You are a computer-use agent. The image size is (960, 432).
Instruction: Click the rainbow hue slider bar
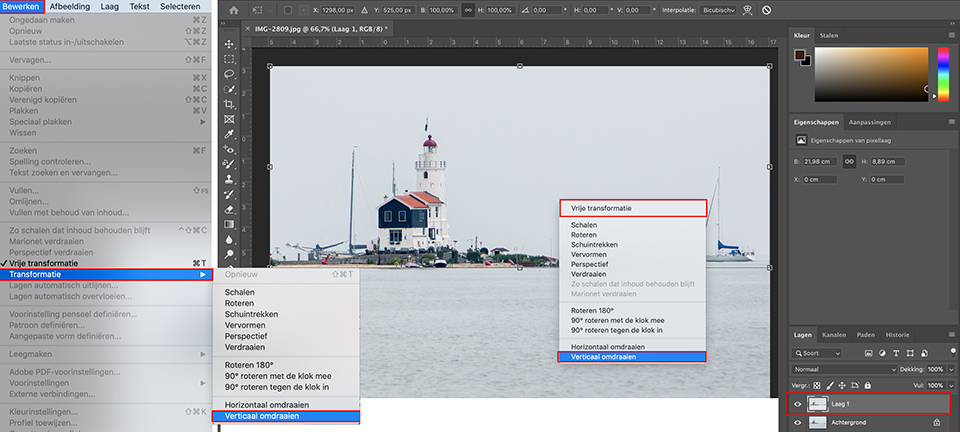click(943, 74)
